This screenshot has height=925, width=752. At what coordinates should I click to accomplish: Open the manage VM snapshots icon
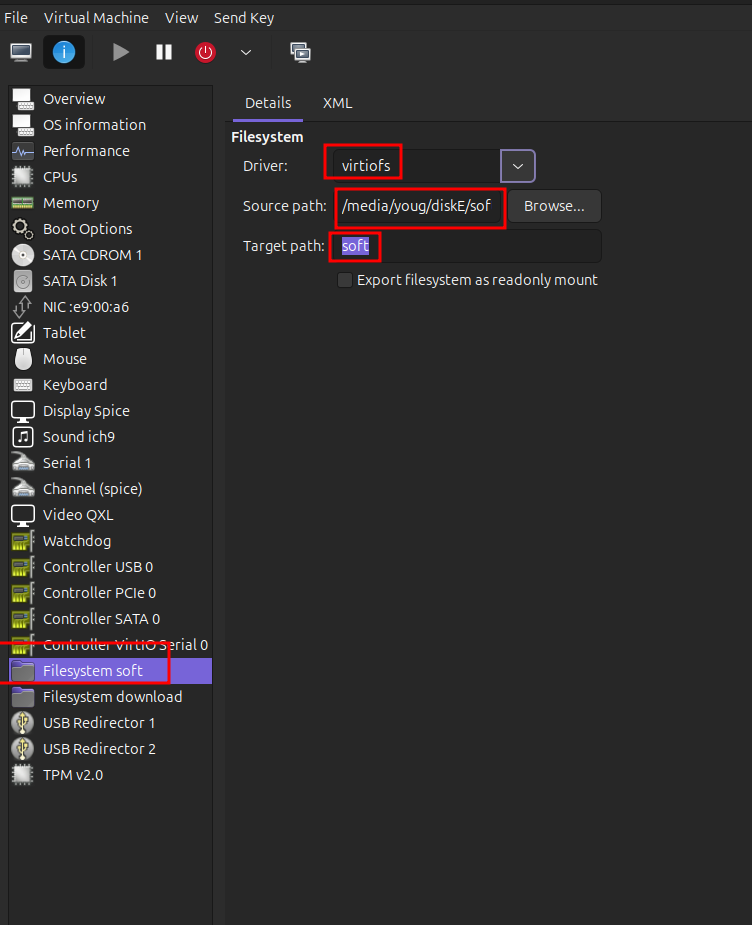(x=300, y=52)
